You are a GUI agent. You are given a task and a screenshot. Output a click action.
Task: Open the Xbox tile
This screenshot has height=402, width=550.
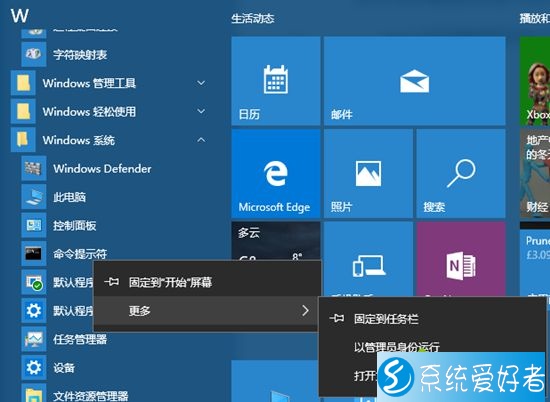[x=535, y=81]
